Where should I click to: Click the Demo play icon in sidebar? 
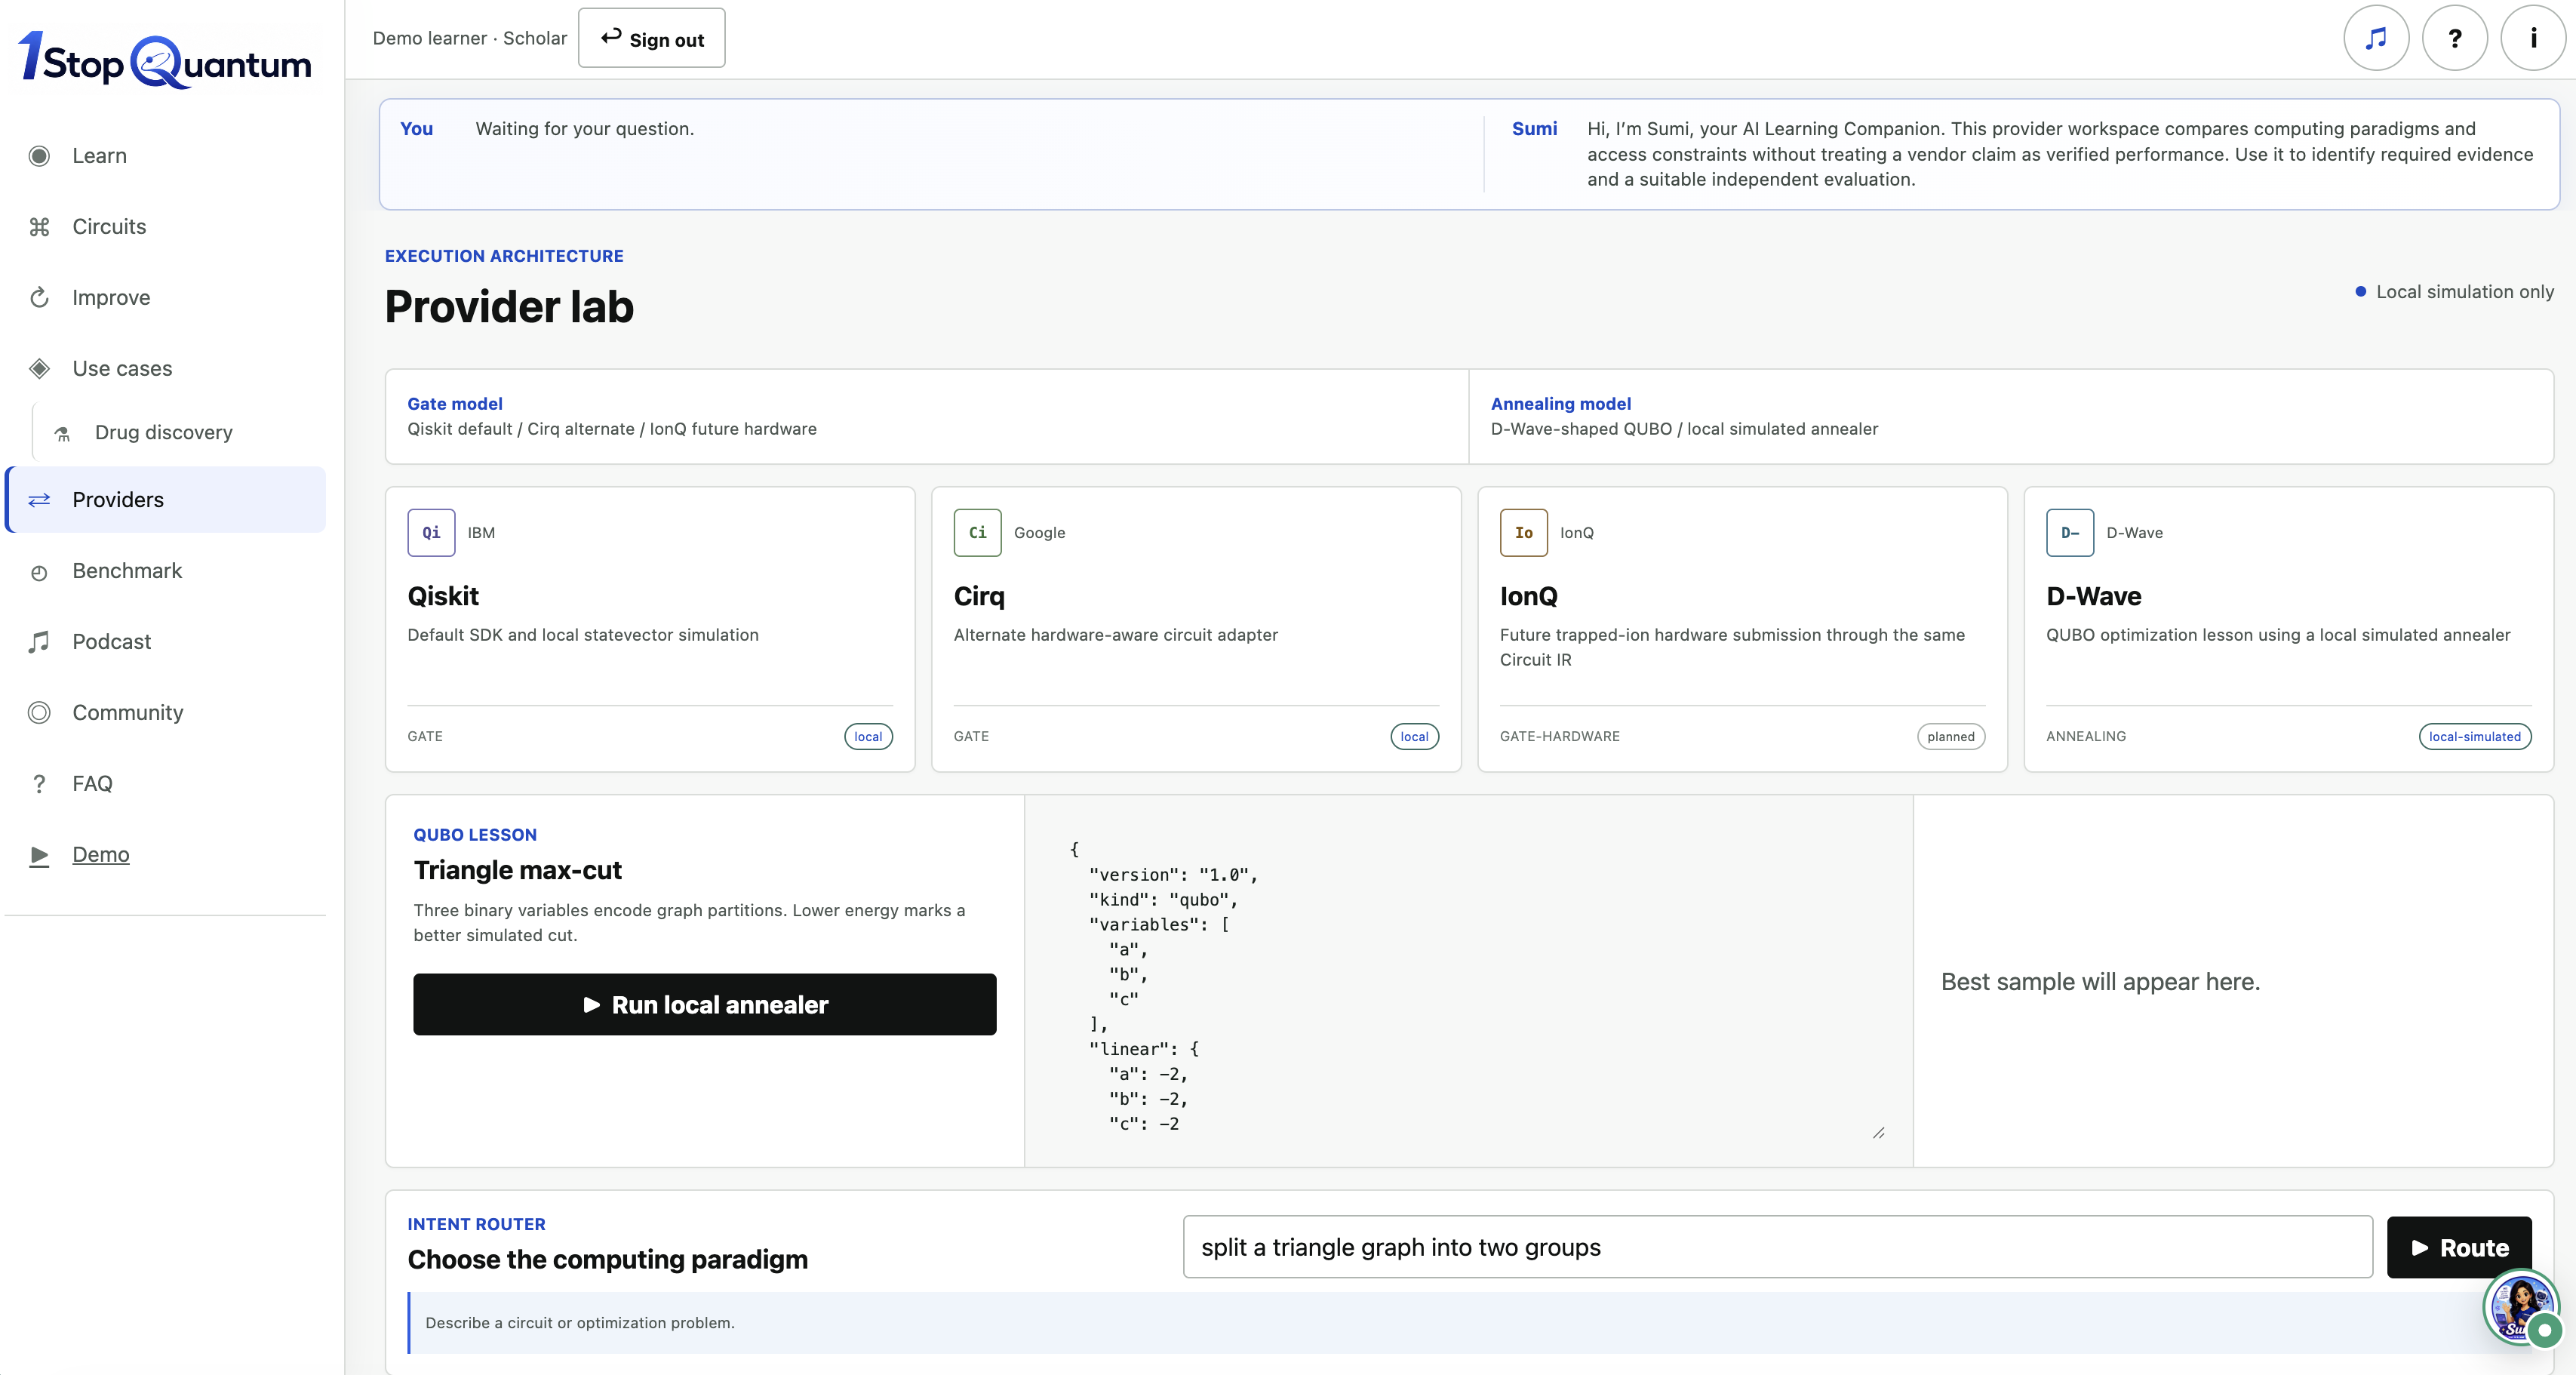(39, 855)
